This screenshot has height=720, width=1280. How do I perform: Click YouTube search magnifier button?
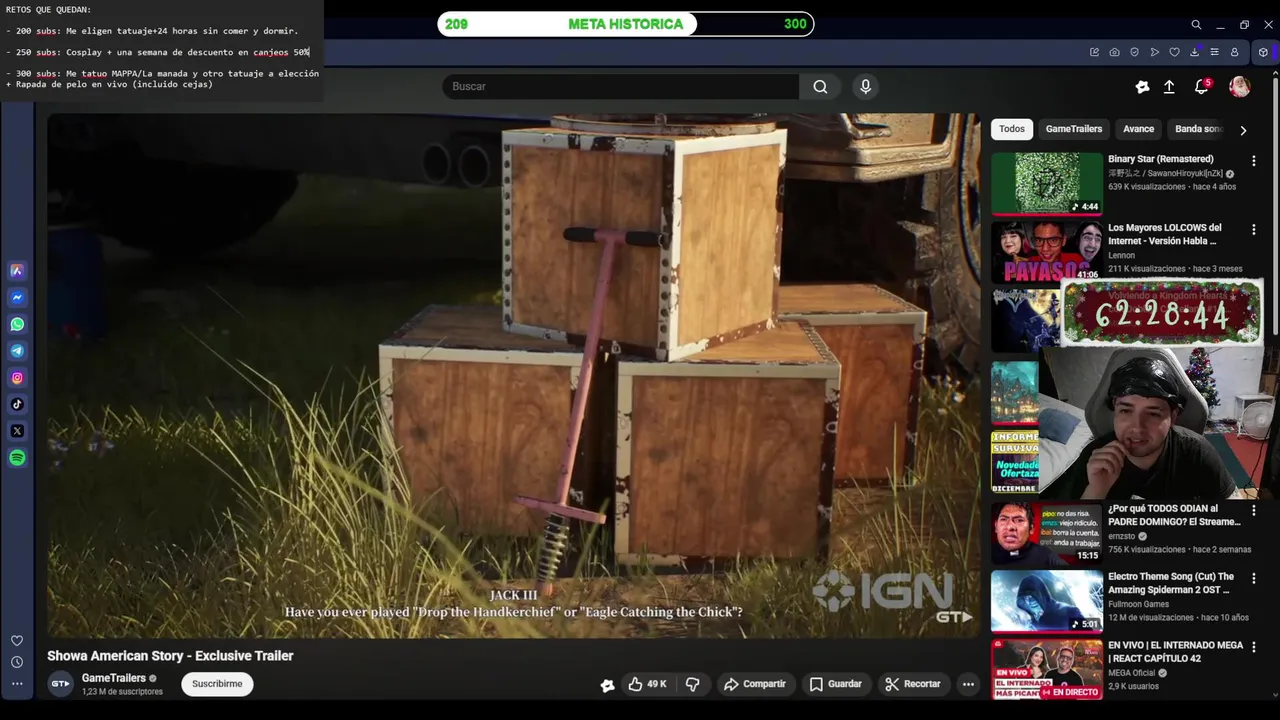coord(820,87)
